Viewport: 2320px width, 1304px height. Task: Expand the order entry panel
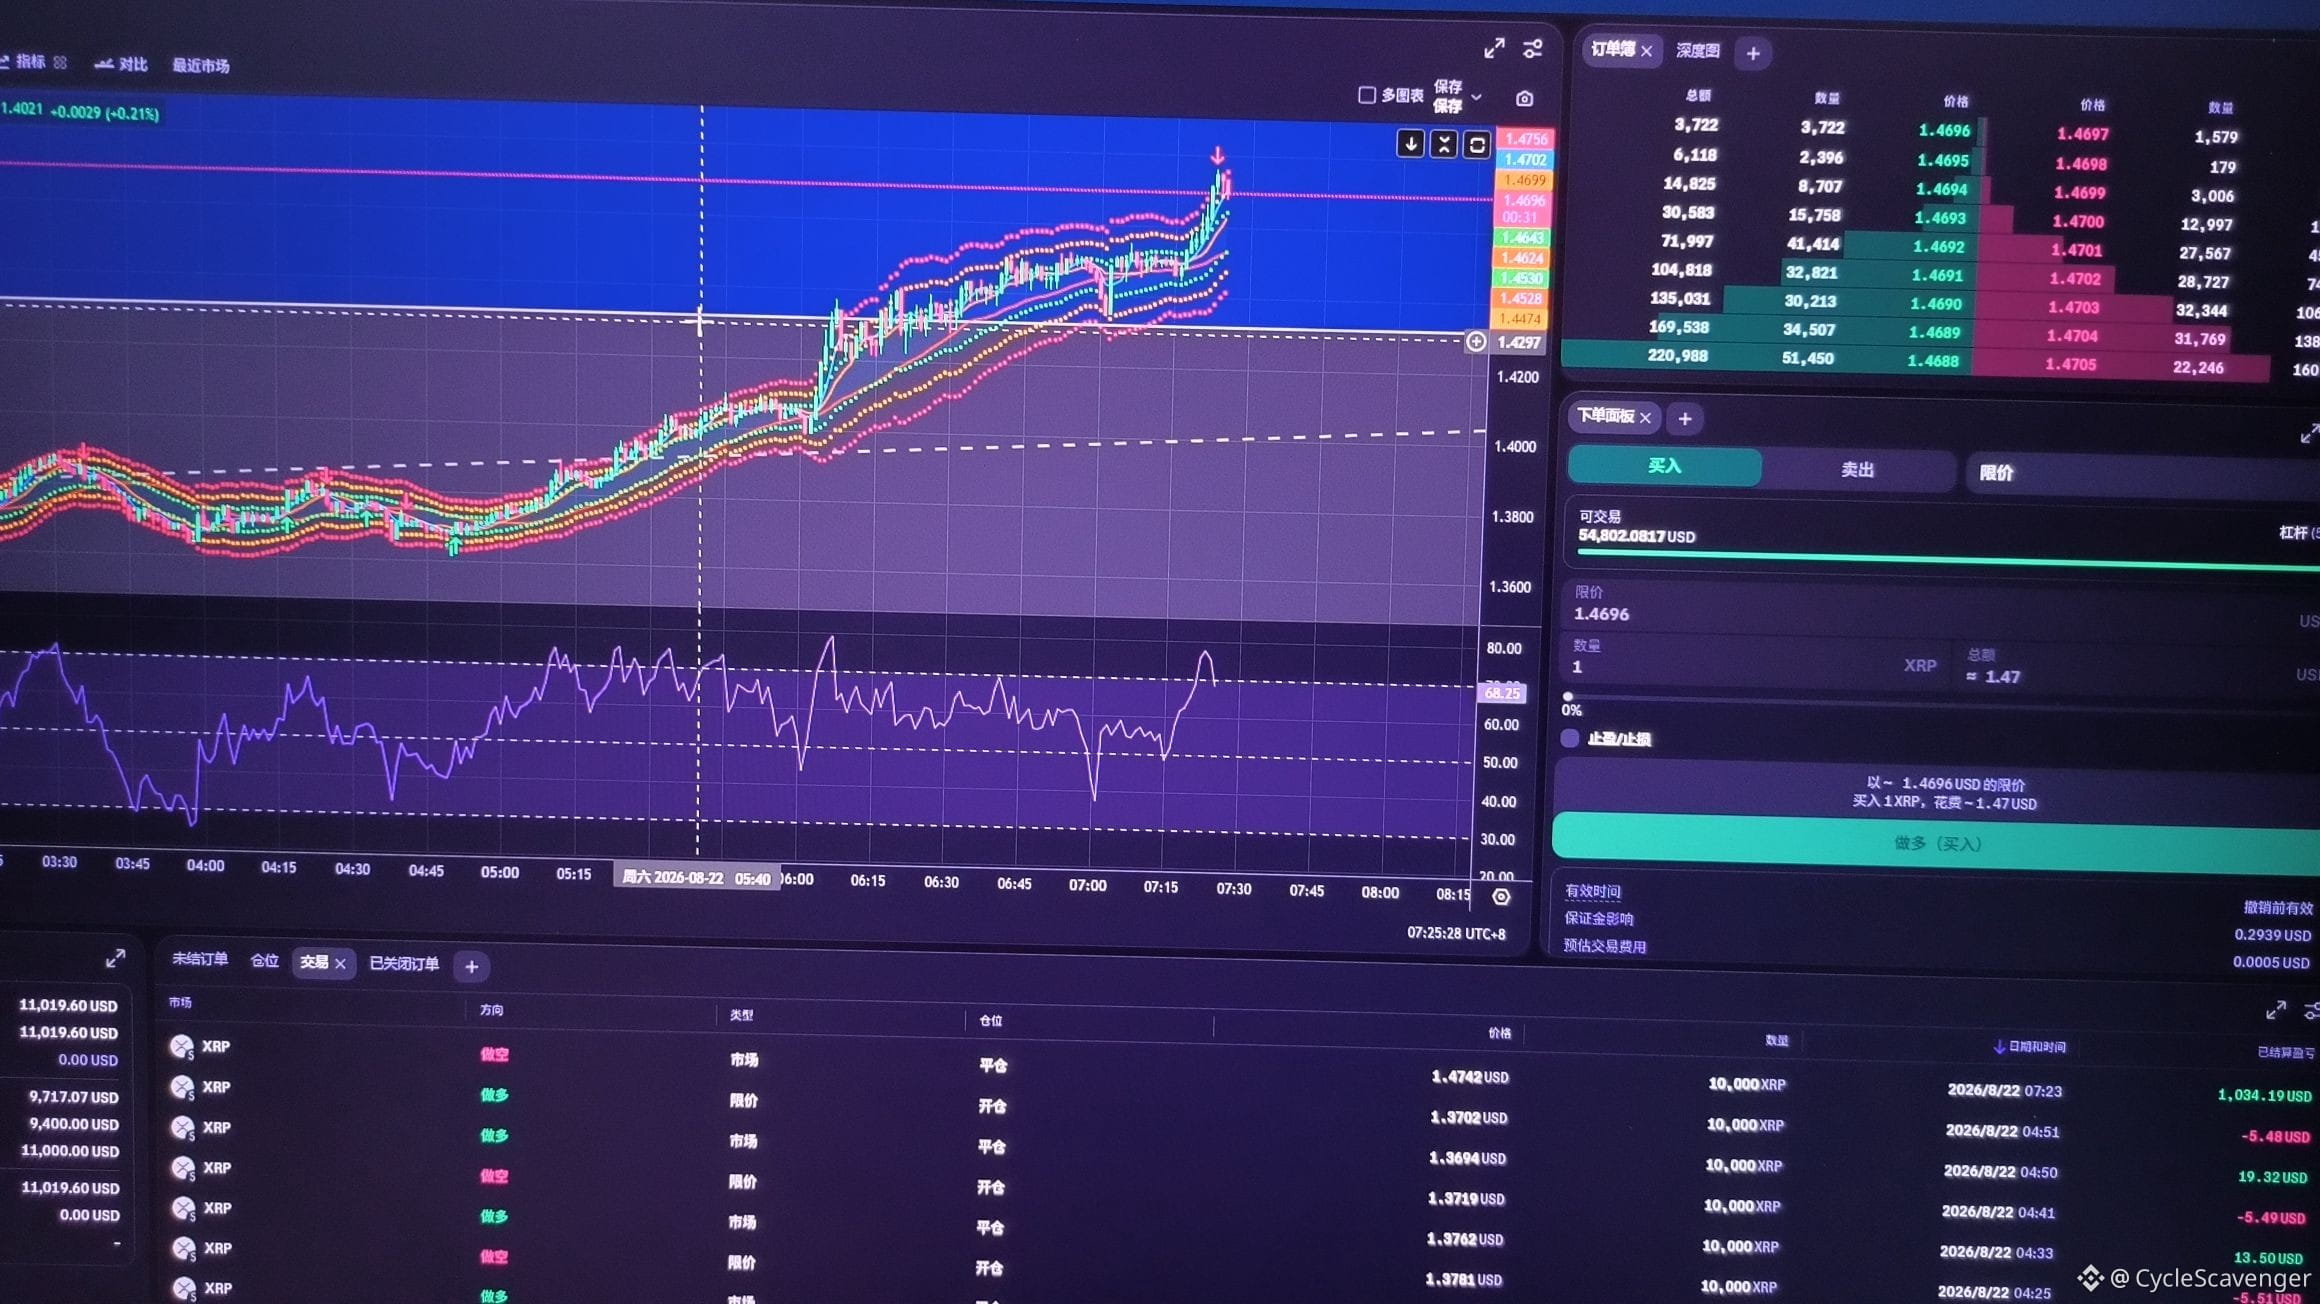tap(2309, 434)
